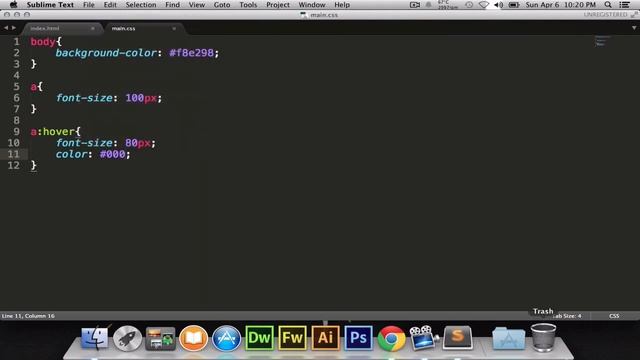Open the Goto menu

click(x=222, y=5)
